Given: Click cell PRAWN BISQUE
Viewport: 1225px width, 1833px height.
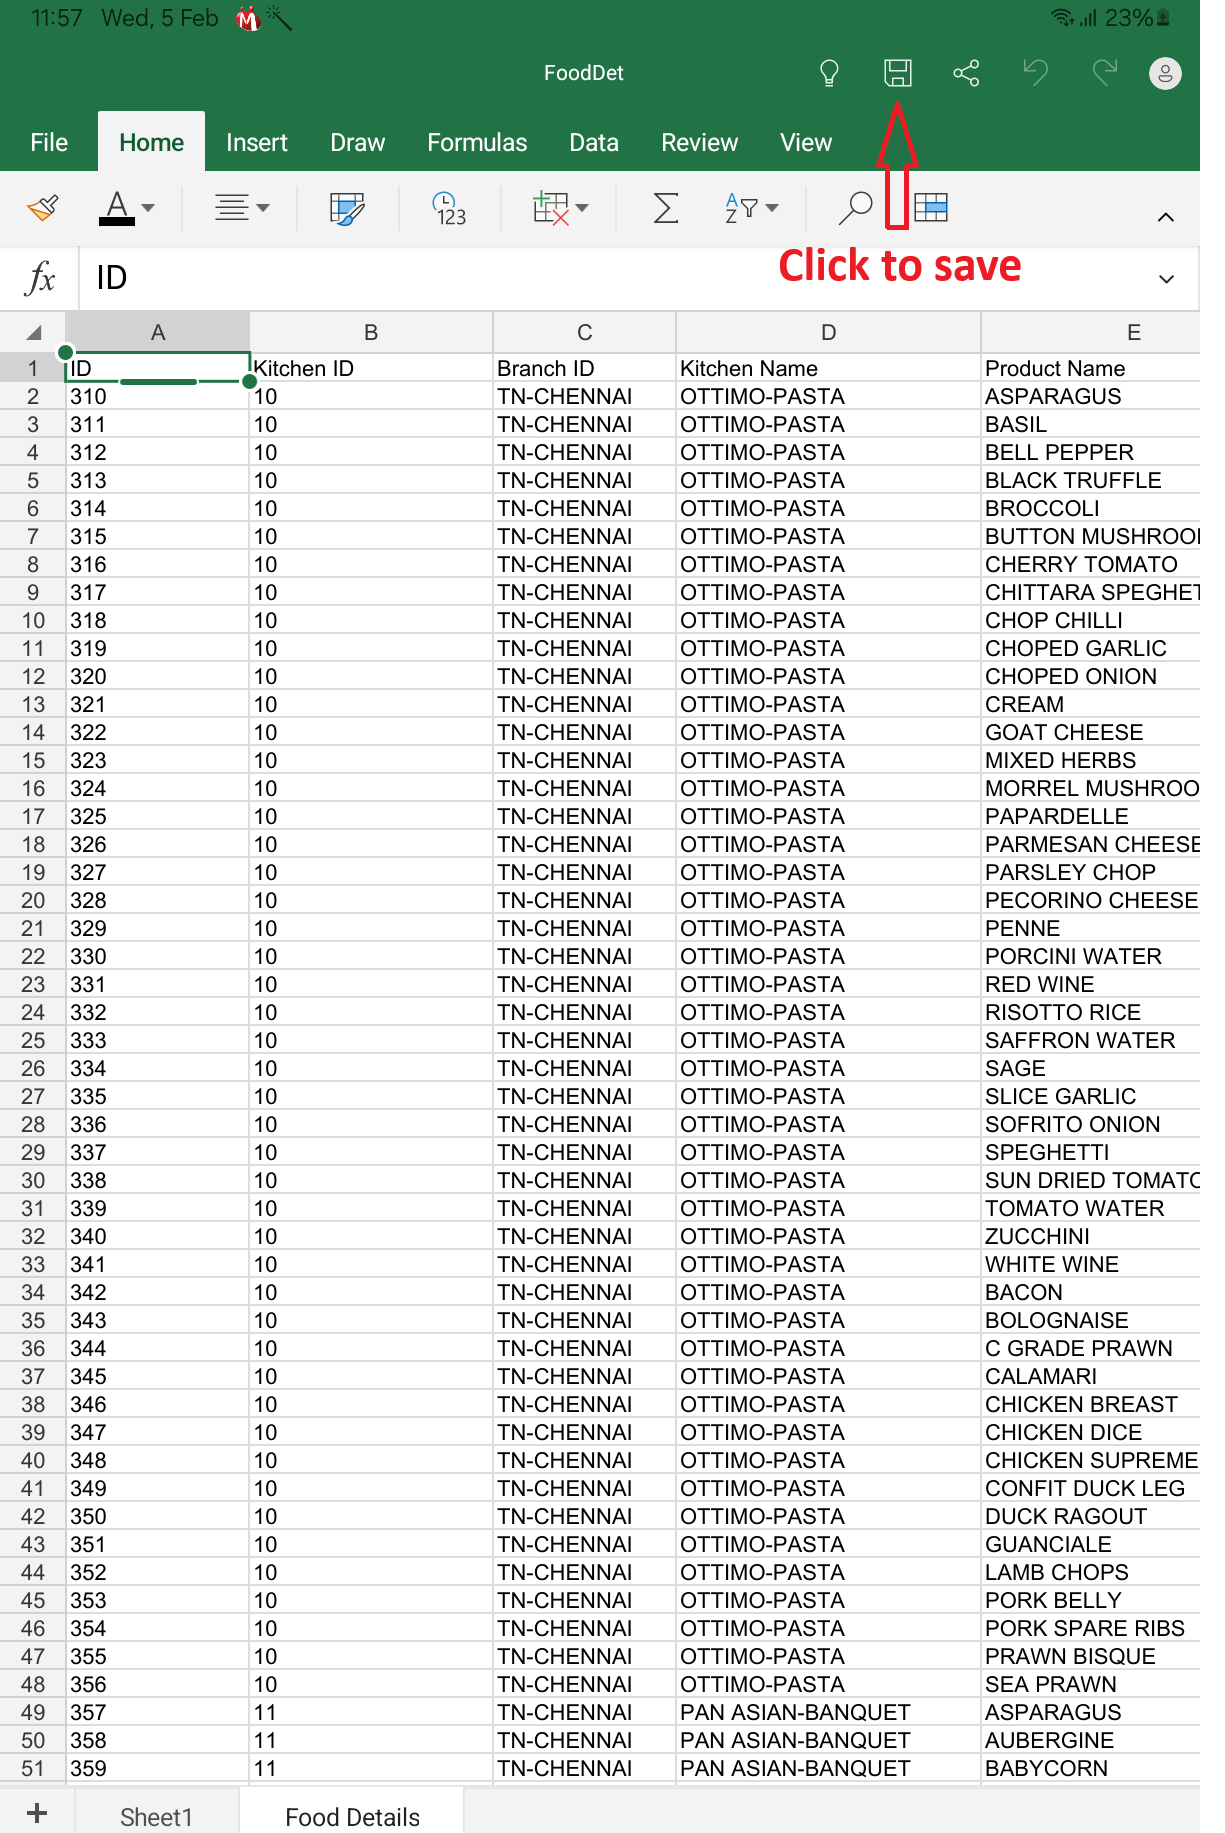Looking at the screenshot, I should [1091, 1656].
